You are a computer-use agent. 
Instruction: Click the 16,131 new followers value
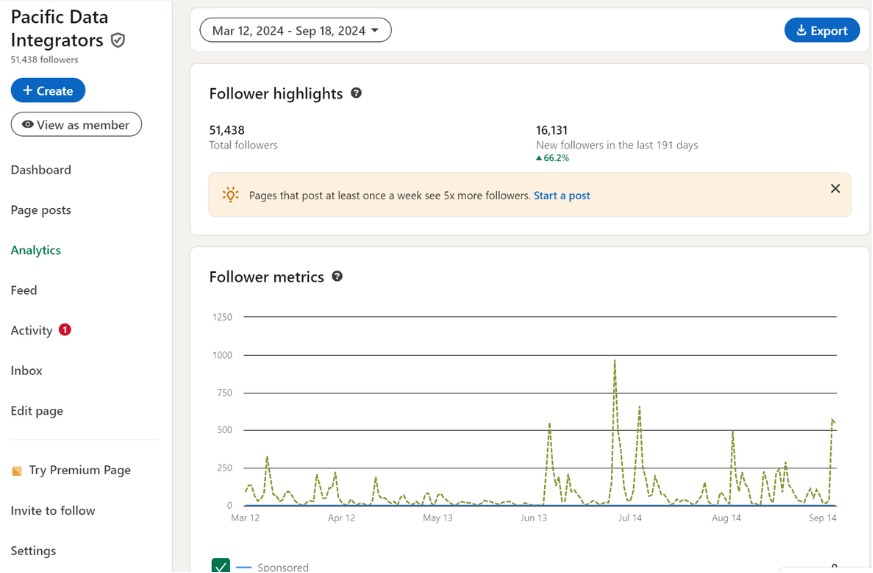(552, 130)
